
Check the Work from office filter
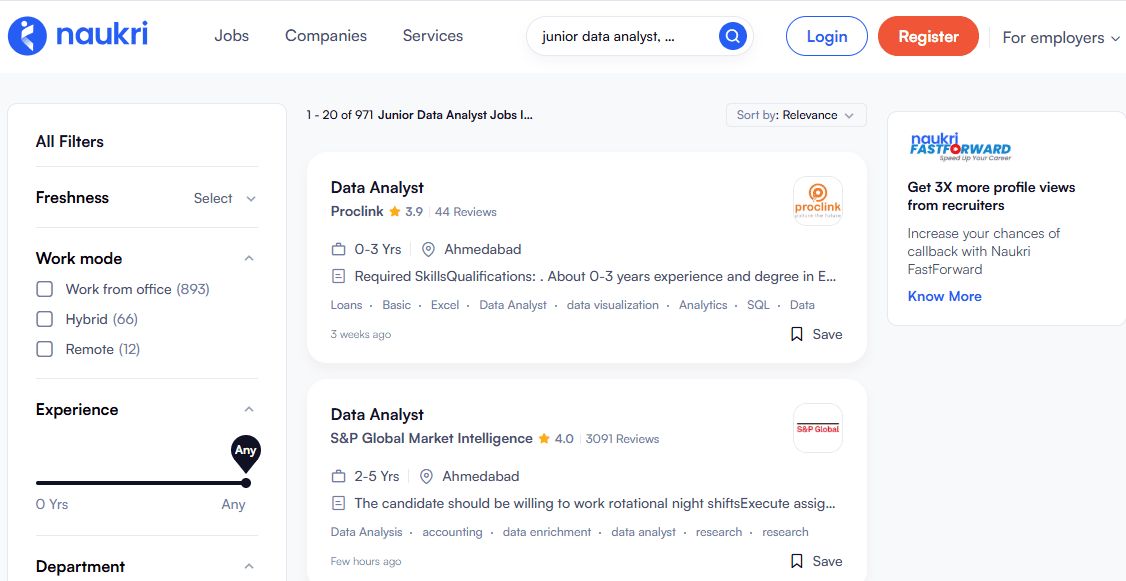(x=44, y=288)
